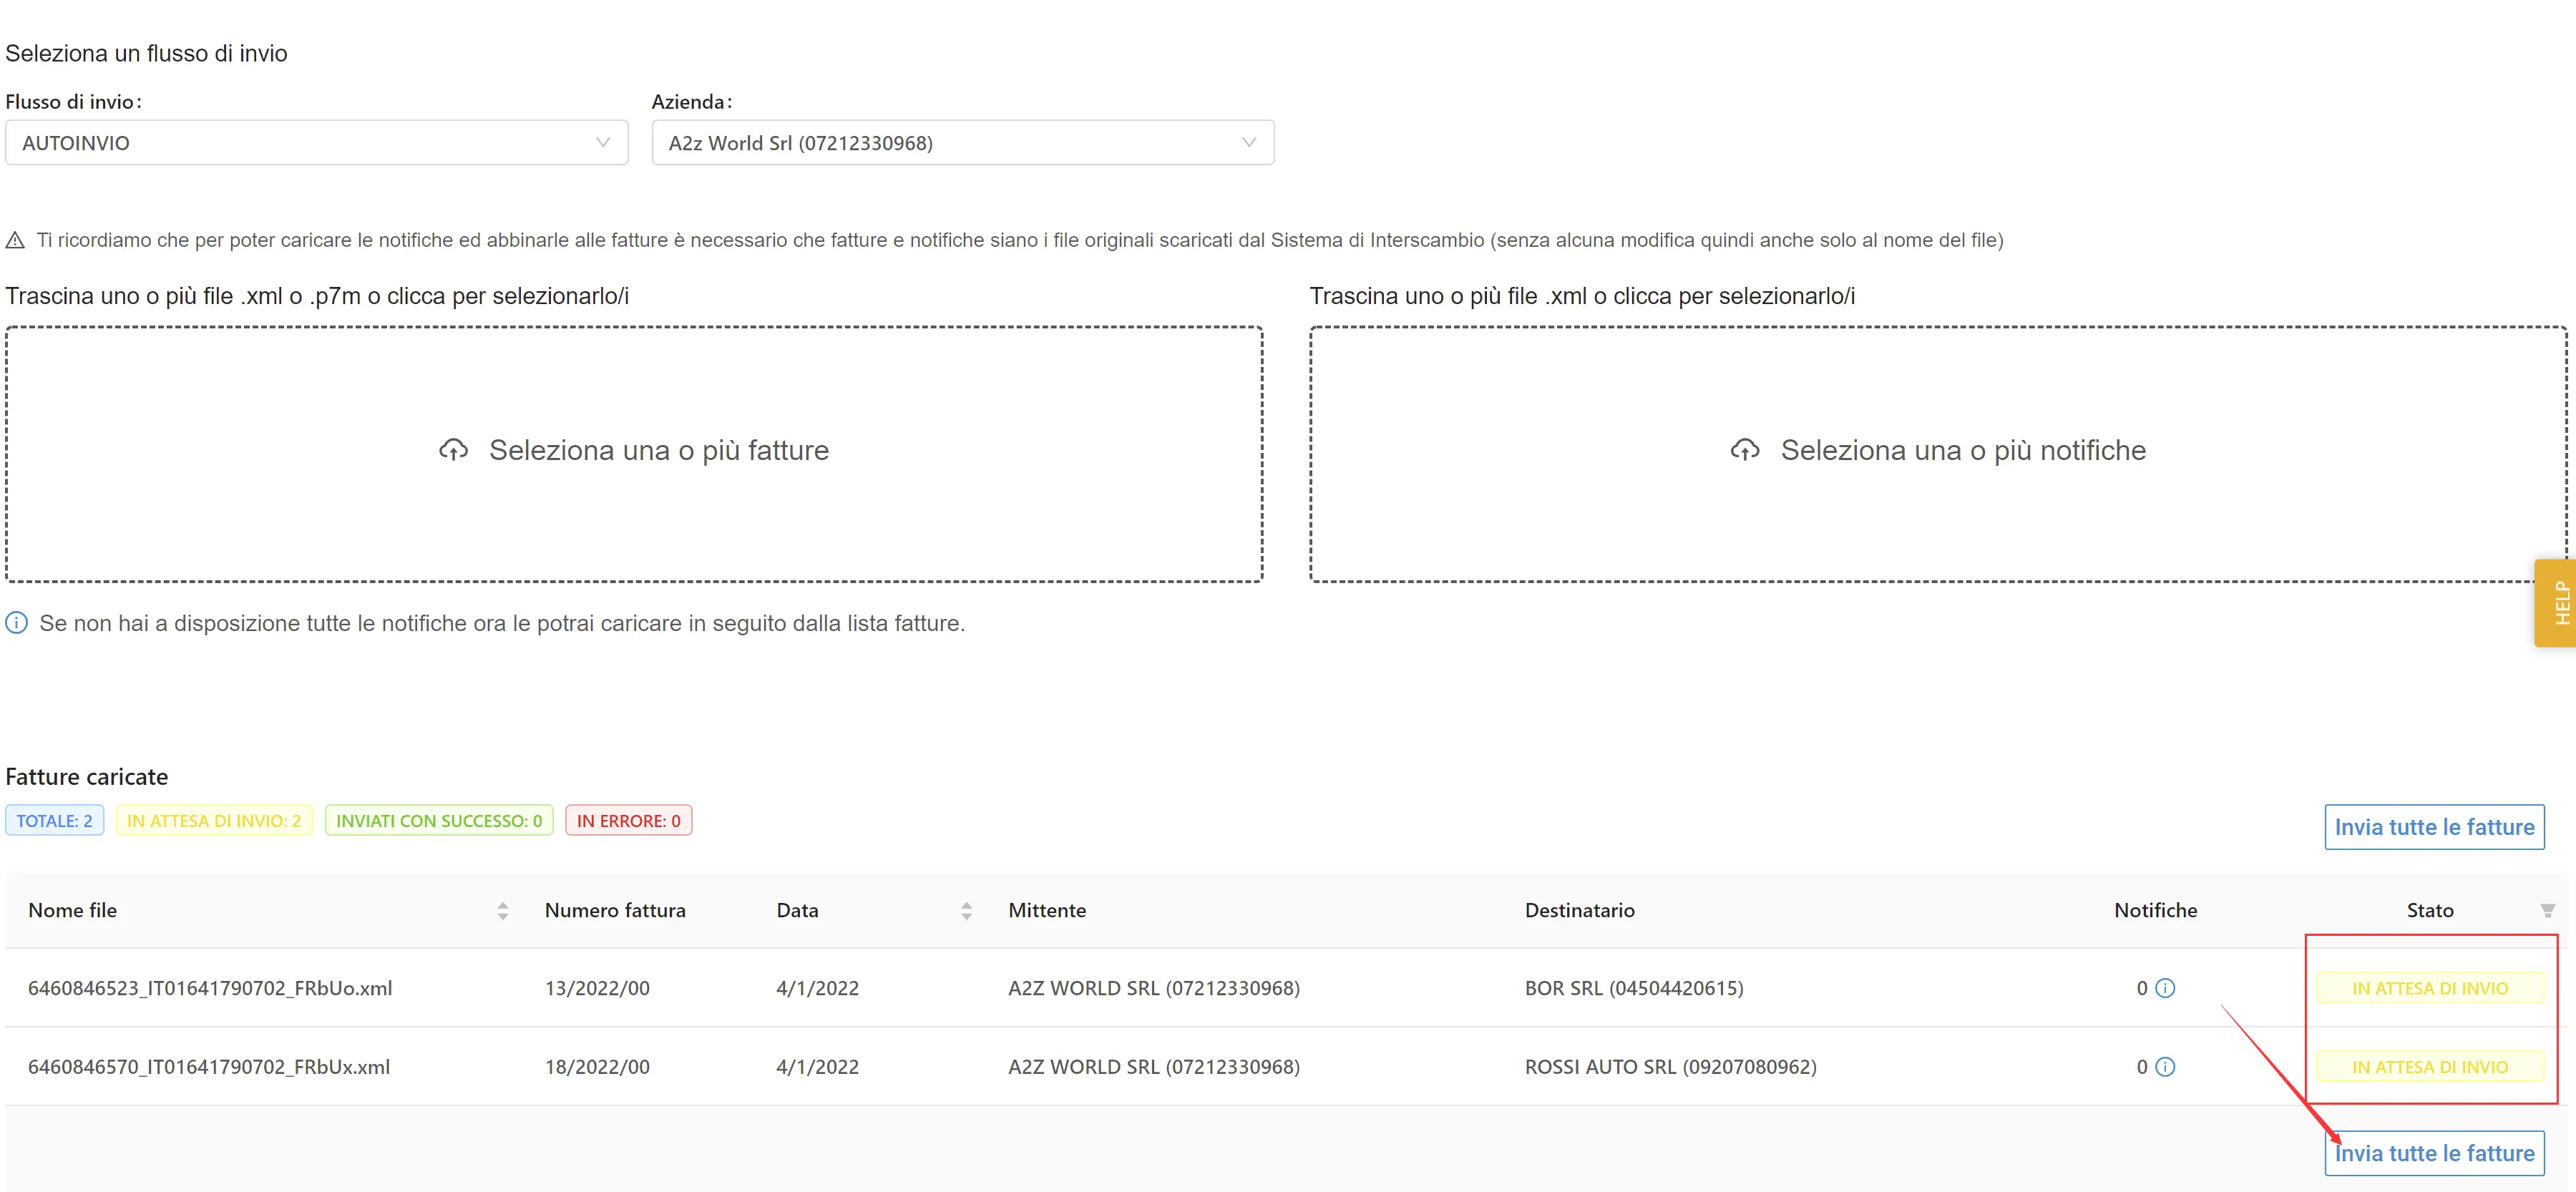The height and width of the screenshot is (1192, 2576).
Task: Click IN ATTESA DI INVIO status of first row
Action: [2429, 988]
